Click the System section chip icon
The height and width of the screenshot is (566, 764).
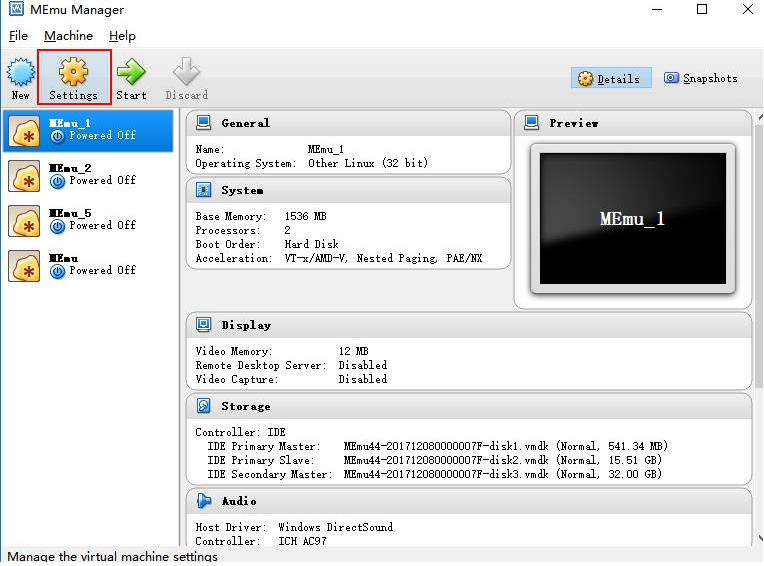pyautogui.click(x=204, y=190)
